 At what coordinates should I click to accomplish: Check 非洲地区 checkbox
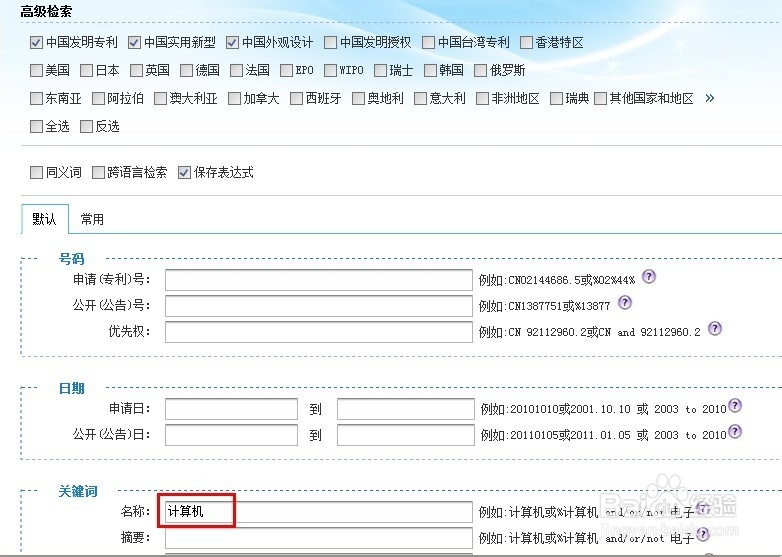pos(482,98)
